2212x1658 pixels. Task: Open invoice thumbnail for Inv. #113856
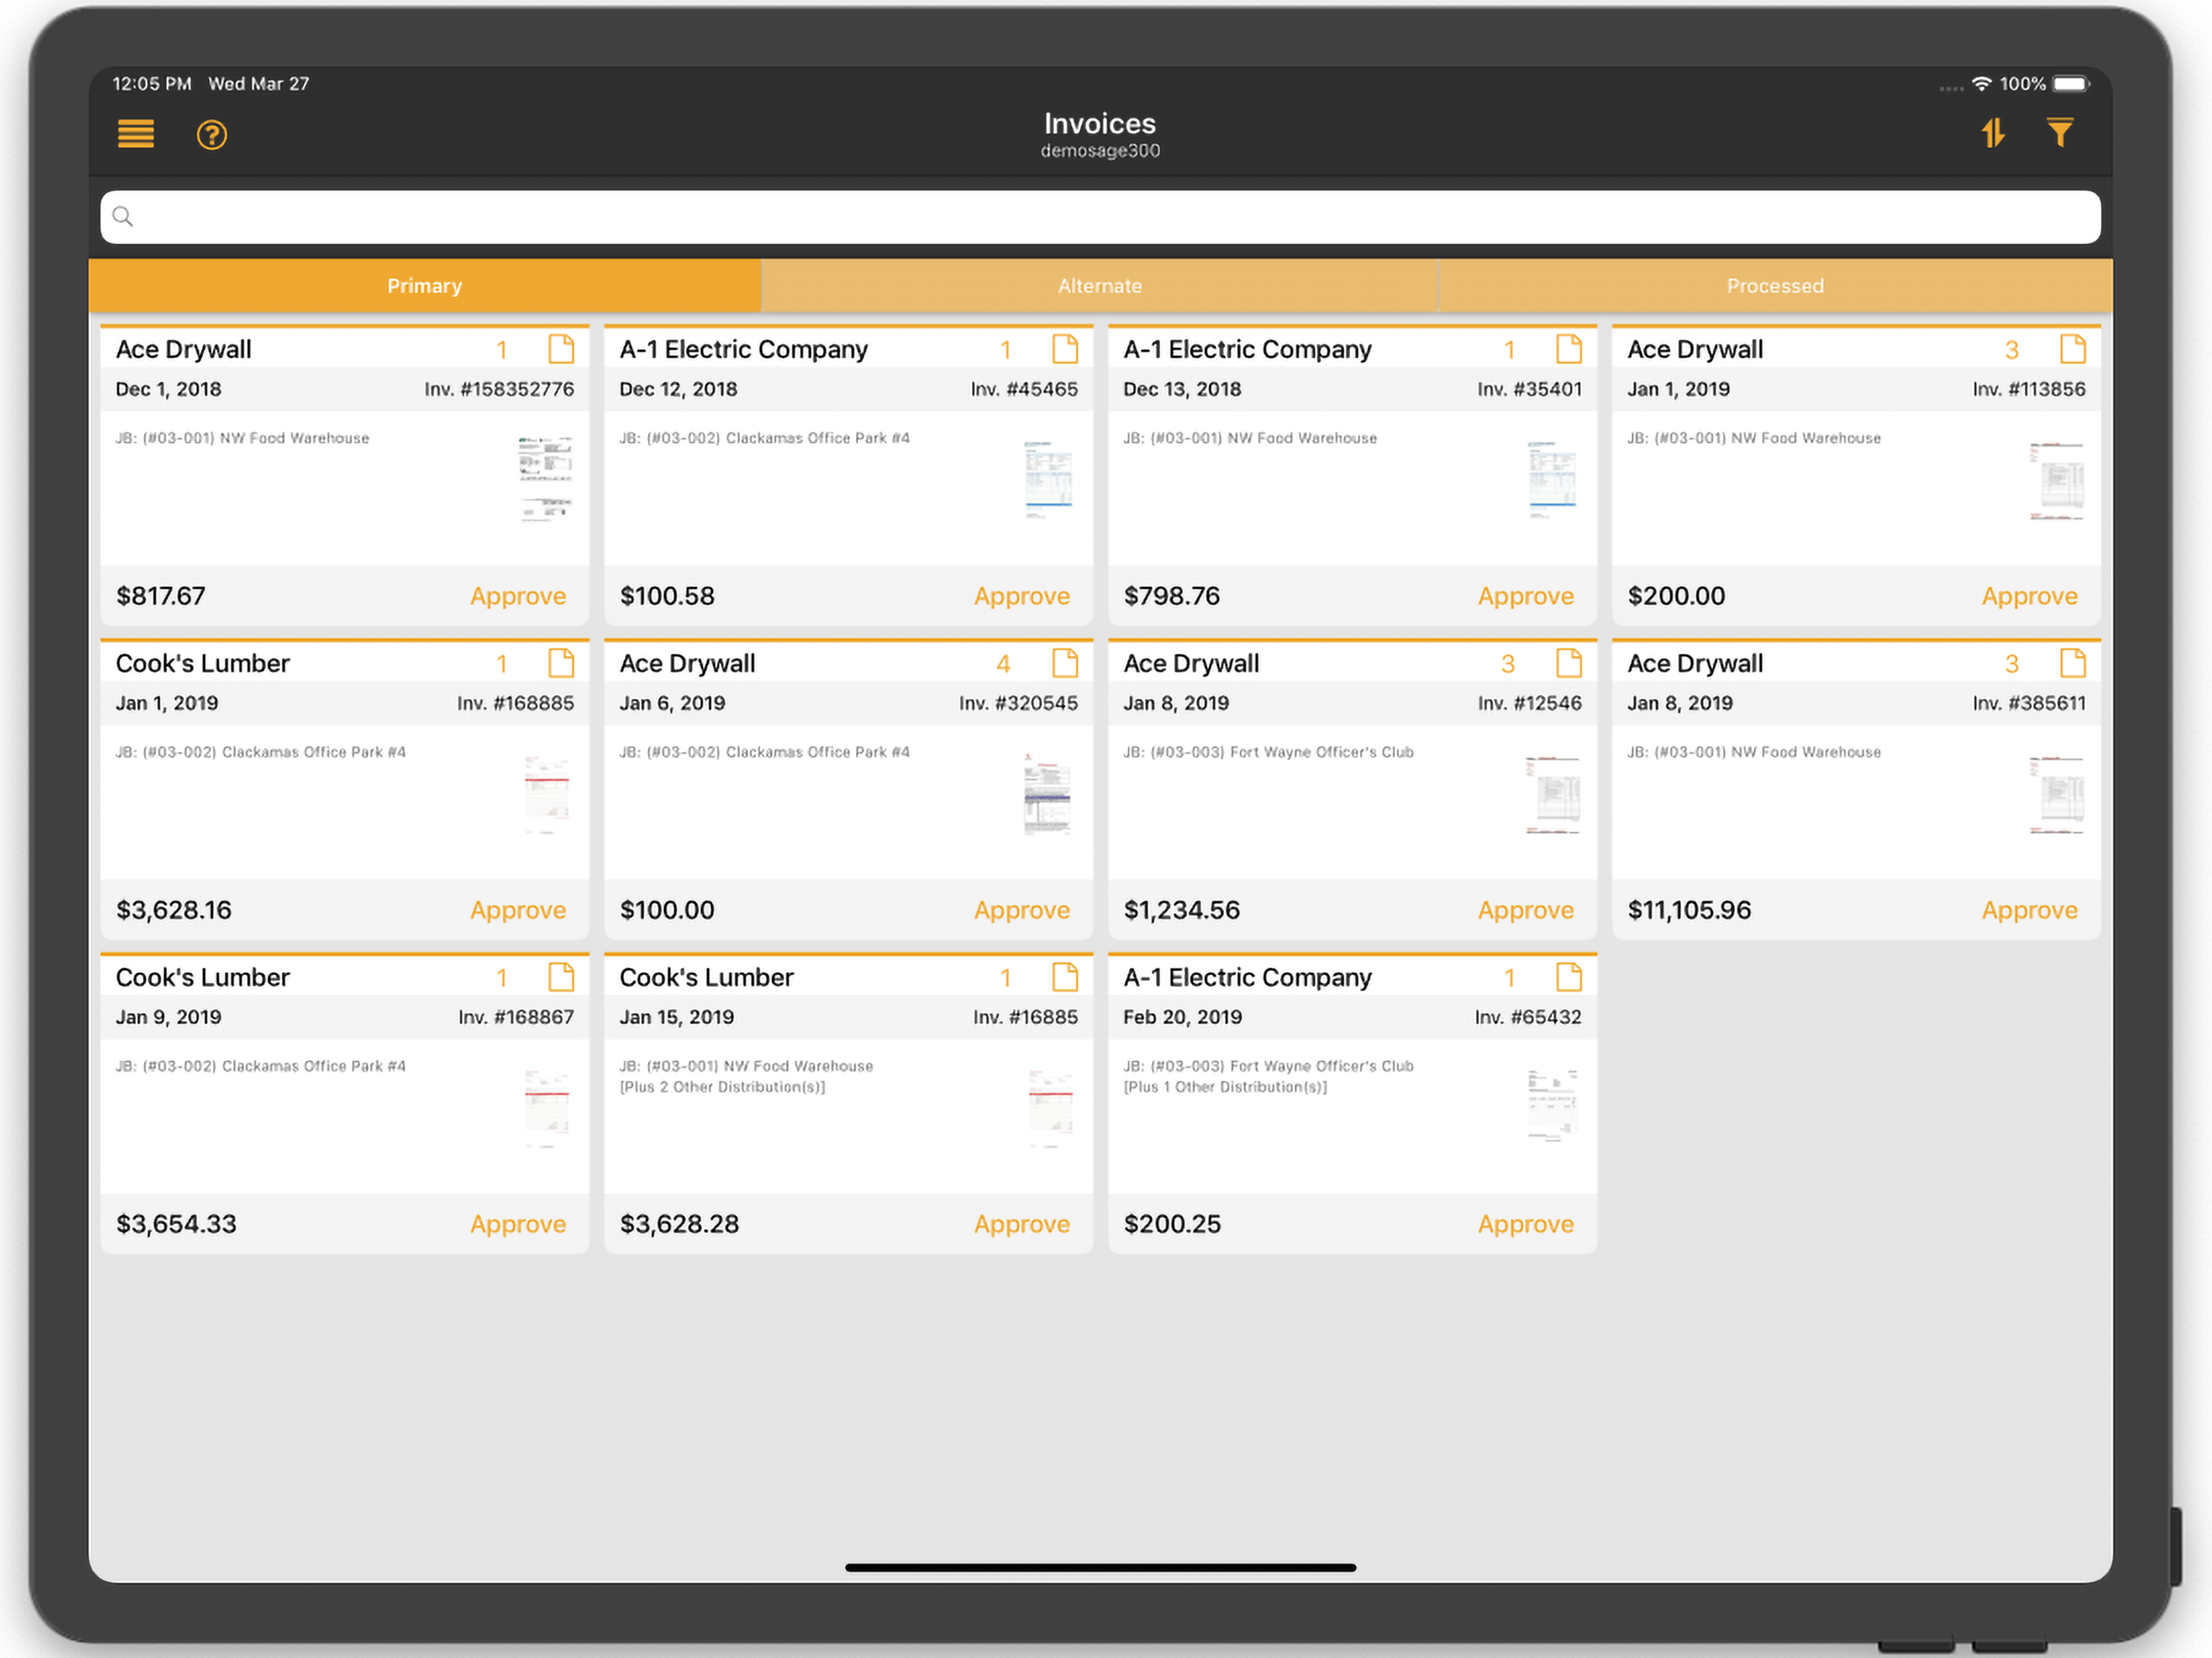click(2057, 480)
